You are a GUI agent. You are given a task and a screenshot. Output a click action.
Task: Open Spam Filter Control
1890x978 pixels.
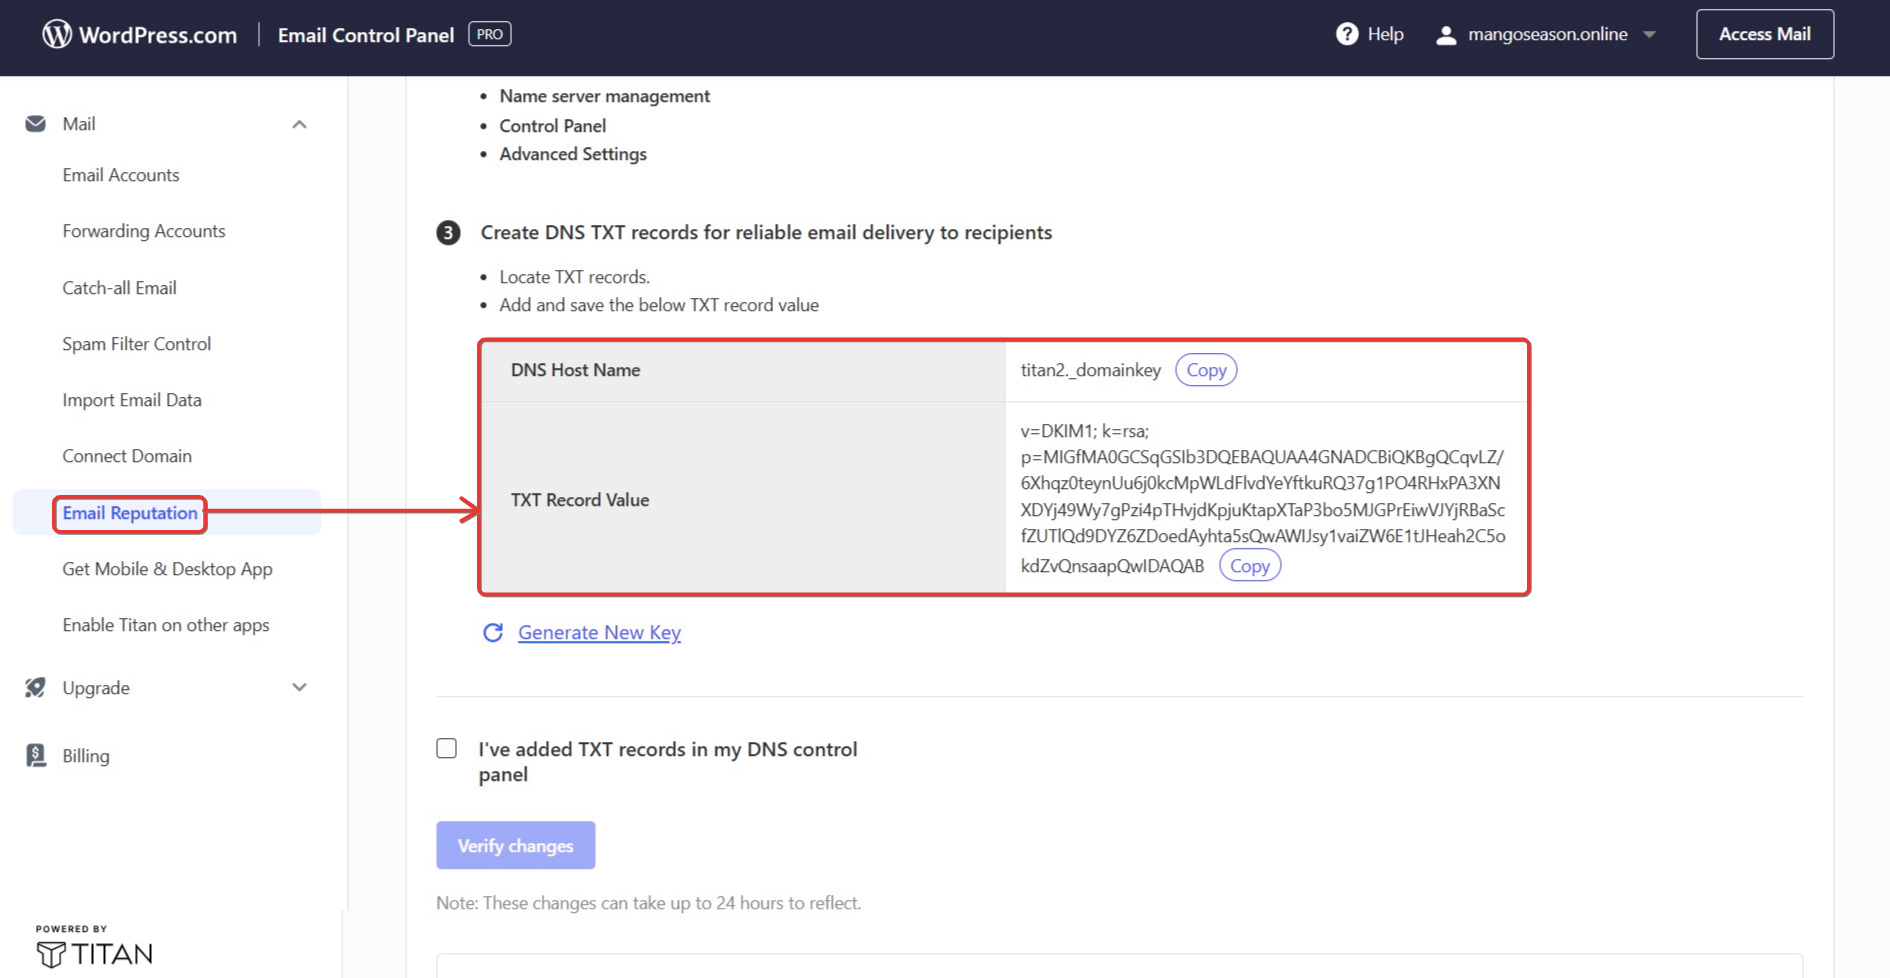[137, 344]
